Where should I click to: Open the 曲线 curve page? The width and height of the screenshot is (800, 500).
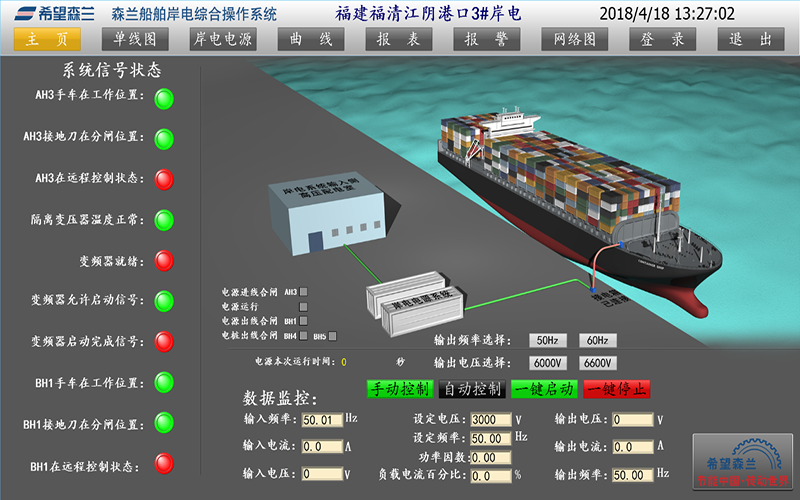(310, 39)
